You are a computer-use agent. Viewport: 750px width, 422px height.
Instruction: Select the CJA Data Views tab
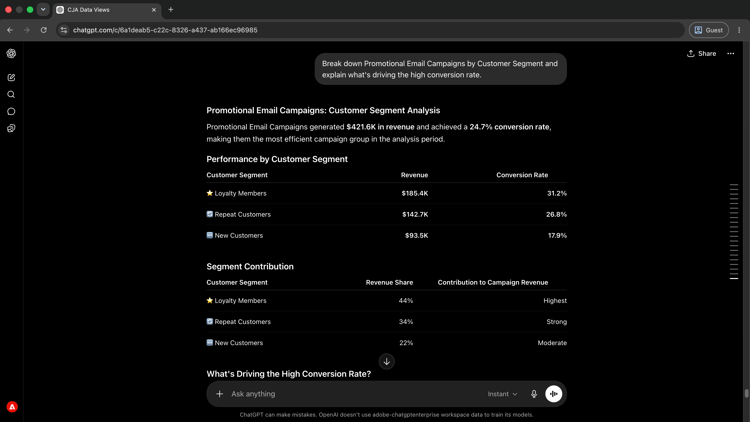click(x=107, y=10)
